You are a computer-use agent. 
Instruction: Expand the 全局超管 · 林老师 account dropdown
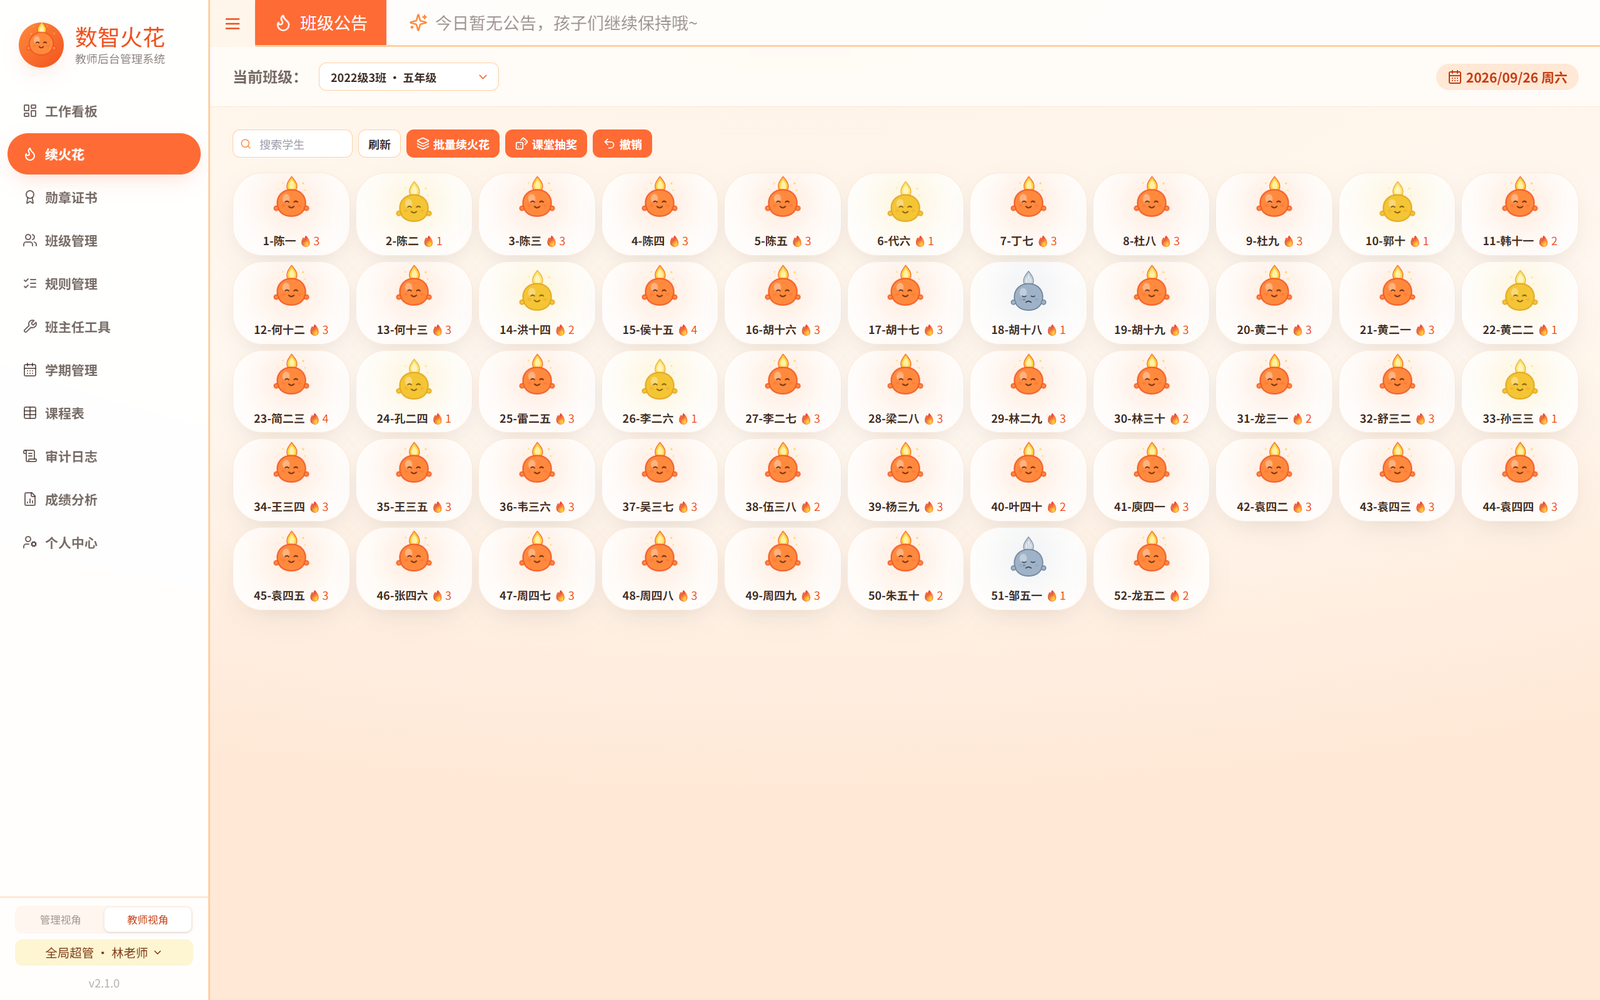tap(104, 952)
